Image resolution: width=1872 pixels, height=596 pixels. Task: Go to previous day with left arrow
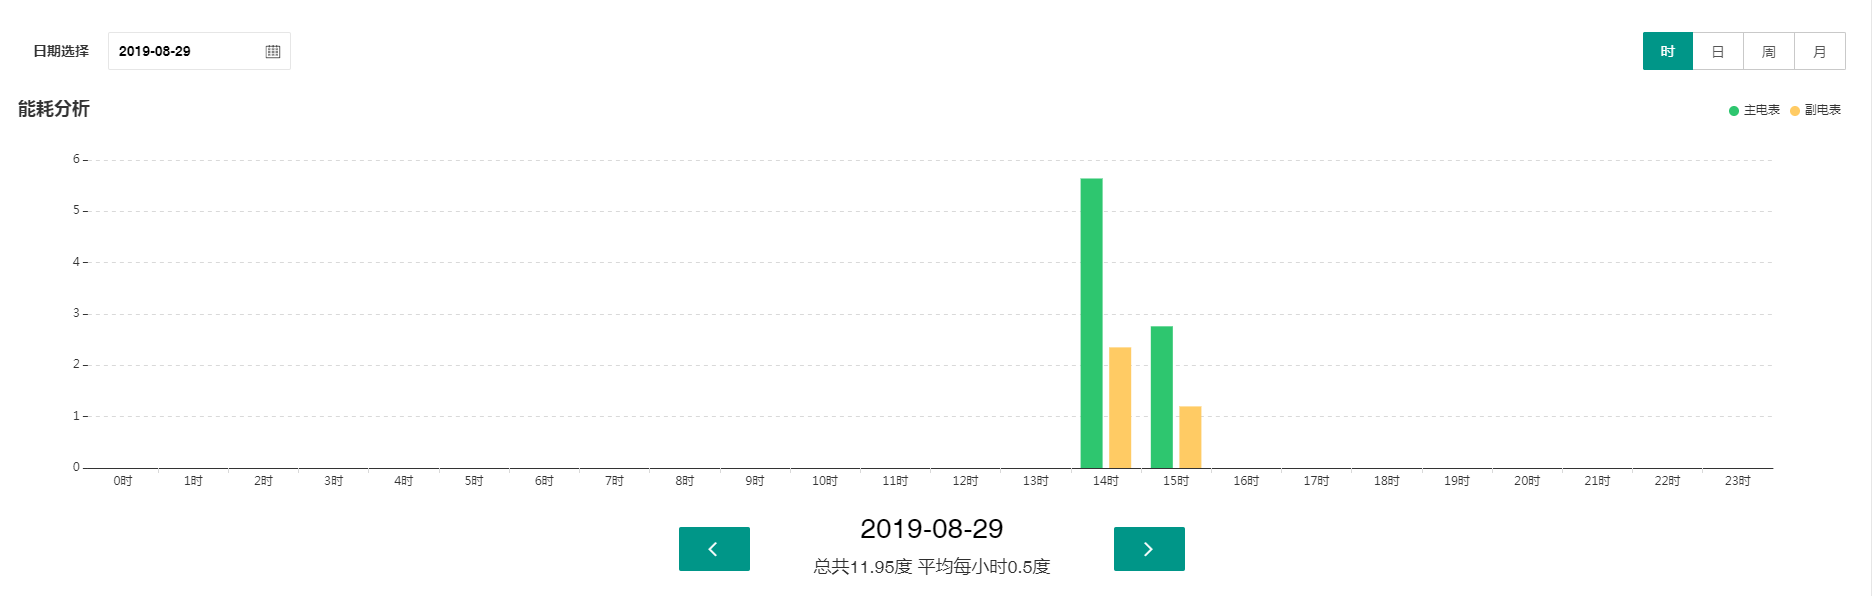714,549
